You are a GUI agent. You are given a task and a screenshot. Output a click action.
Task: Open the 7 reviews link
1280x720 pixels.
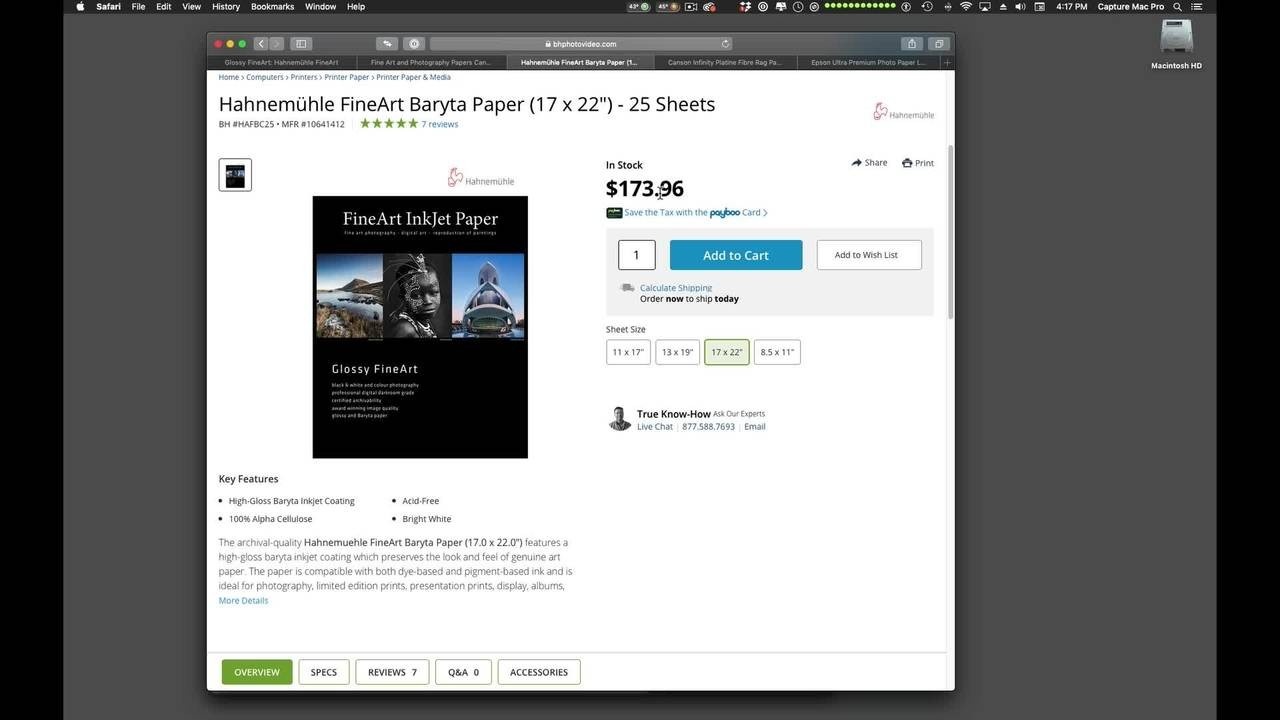(x=440, y=124)
